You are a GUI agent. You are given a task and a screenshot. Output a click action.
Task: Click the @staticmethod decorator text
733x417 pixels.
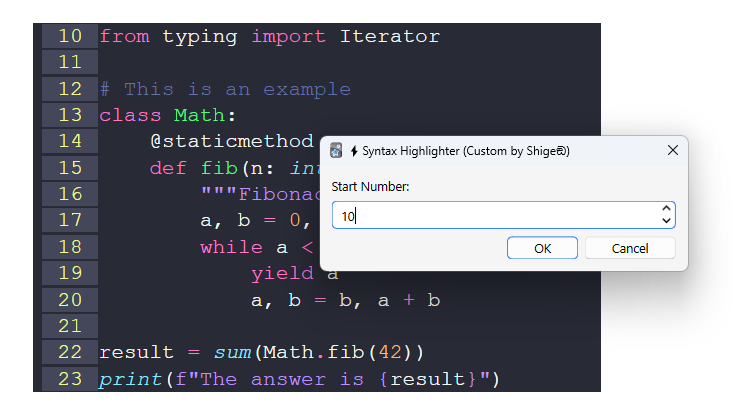click(x=232, y=141)
